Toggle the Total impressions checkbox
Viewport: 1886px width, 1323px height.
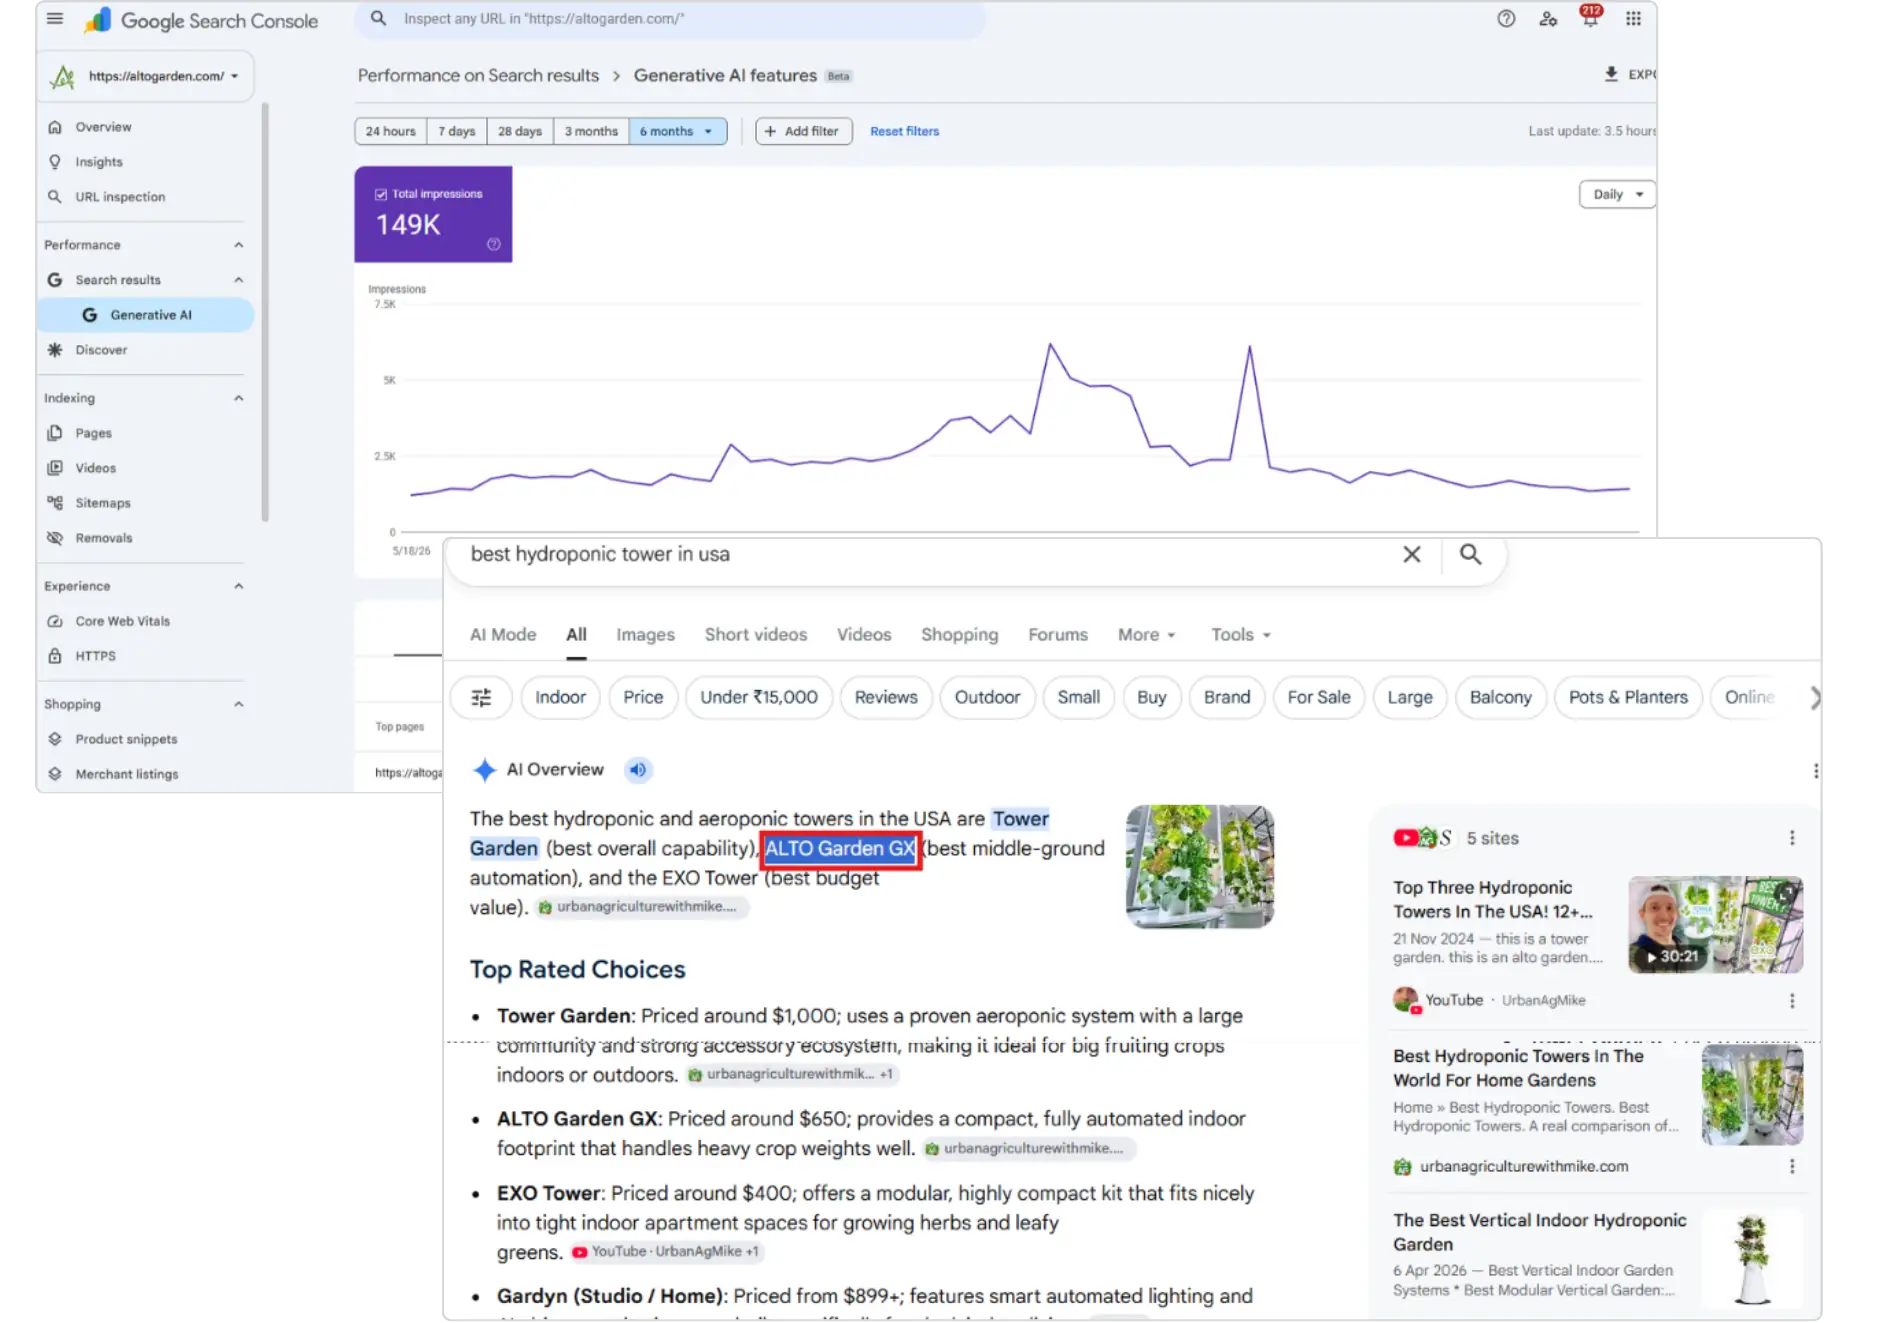point(380,194)
